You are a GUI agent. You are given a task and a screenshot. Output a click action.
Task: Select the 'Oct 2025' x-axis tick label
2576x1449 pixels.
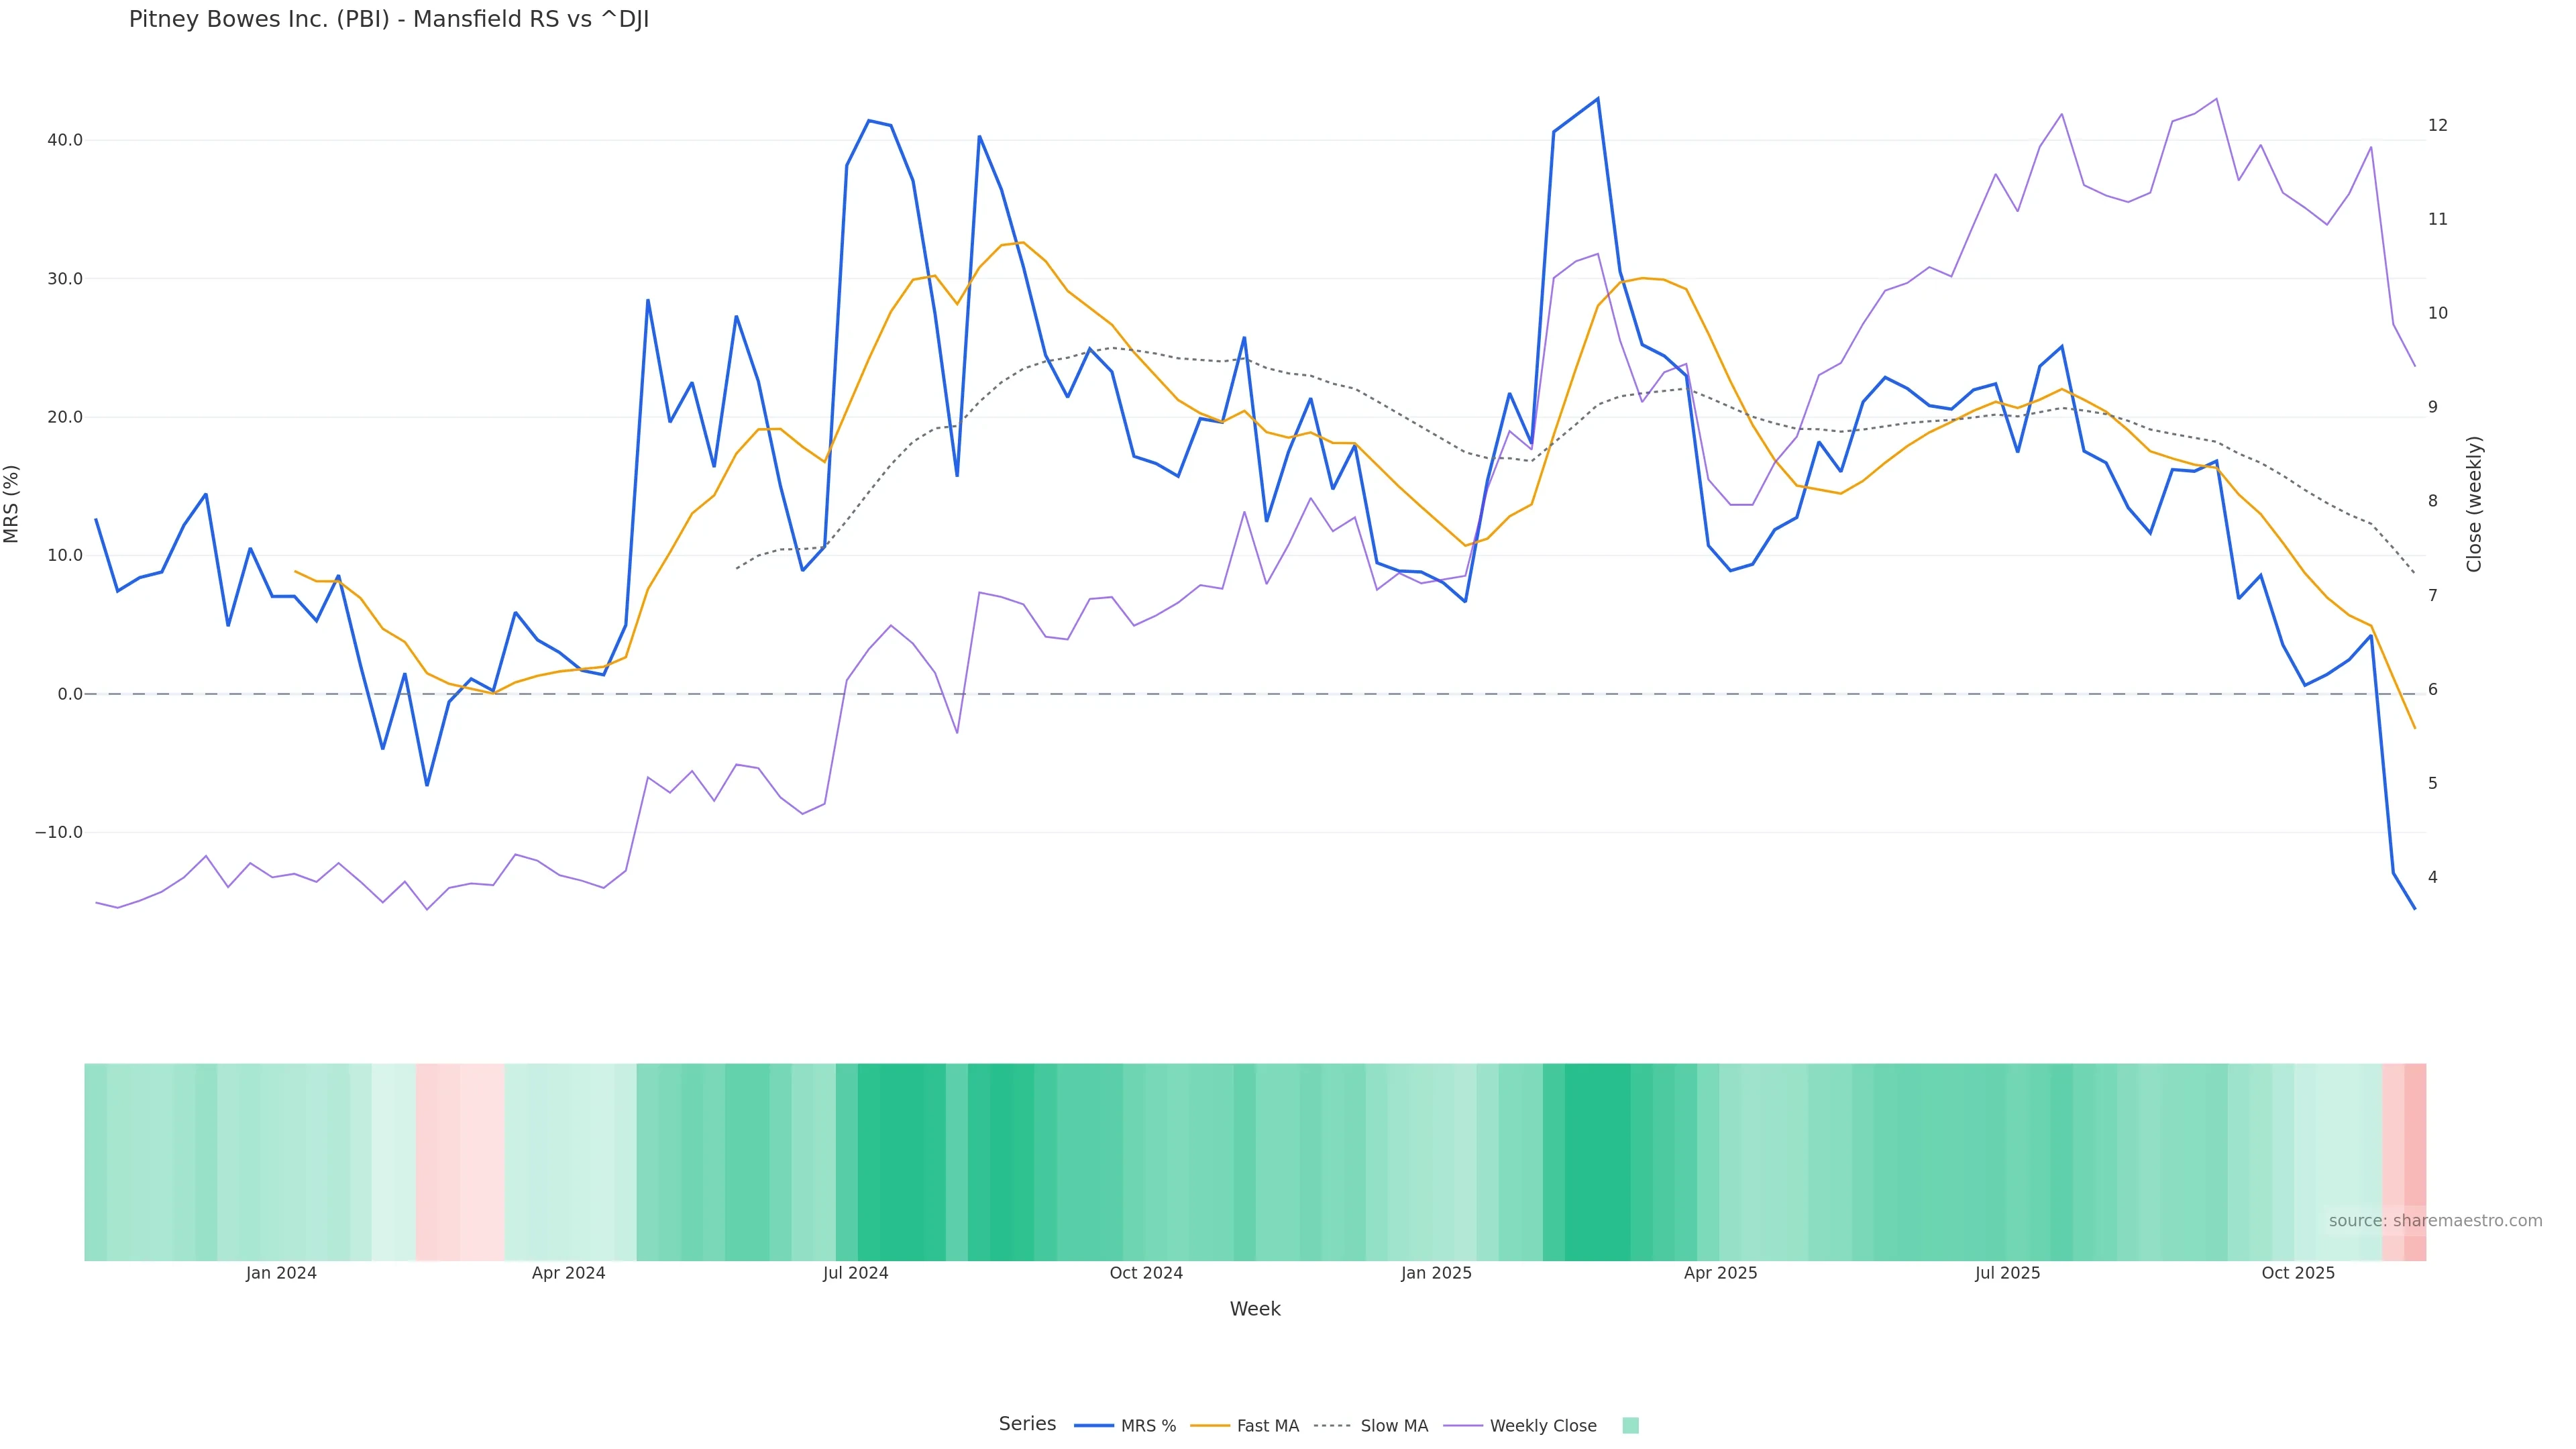(2298, 1273)
